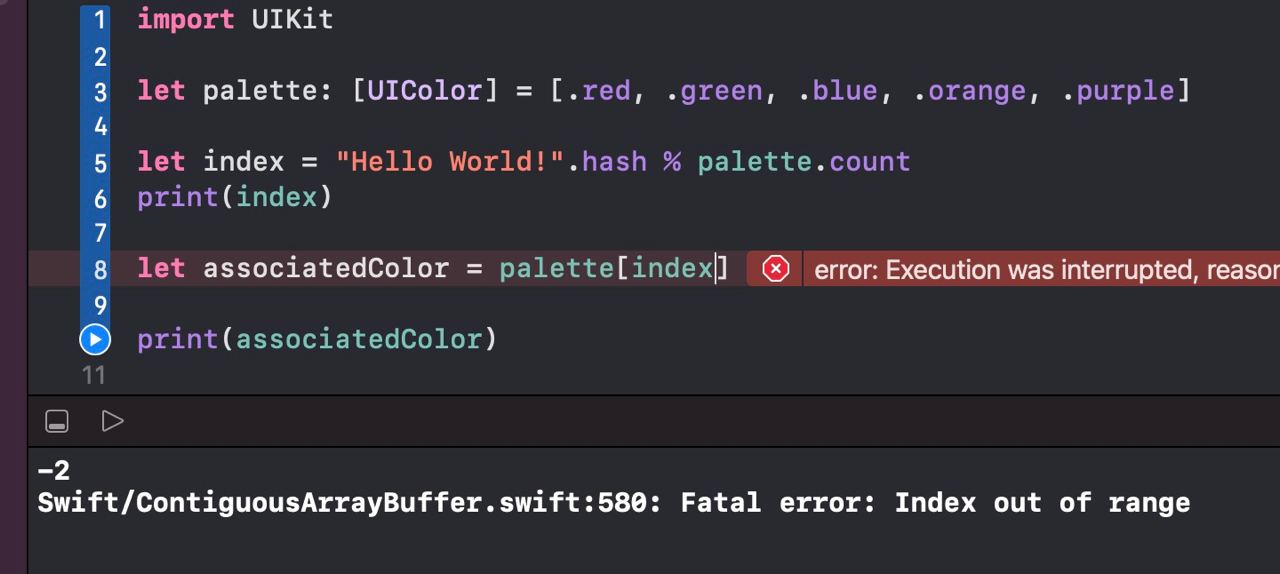Click associatedColor inside the last print call
Screen dimensions: 1280x574
pyautogui.click(x=359, y=340)
